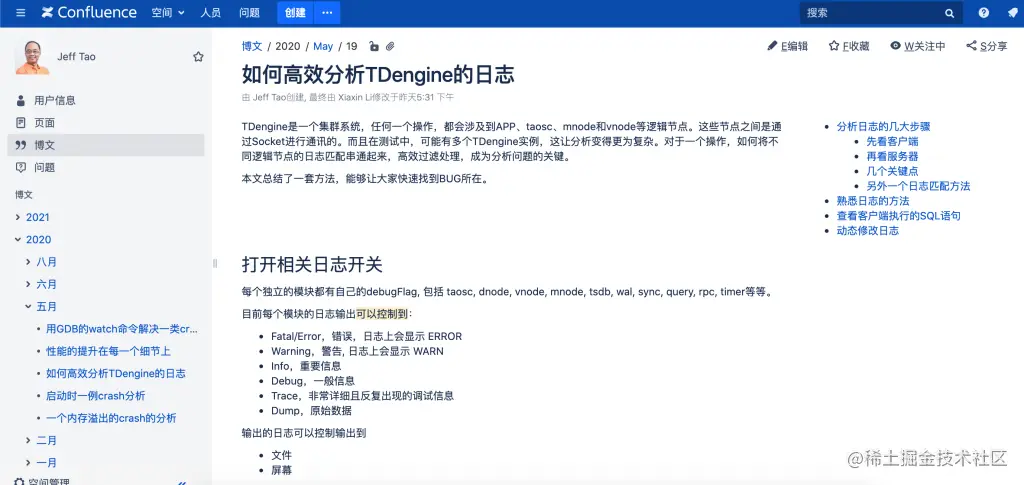
Task: Click bullet text Dump，原始数据
Action: (x=312, y=411)
